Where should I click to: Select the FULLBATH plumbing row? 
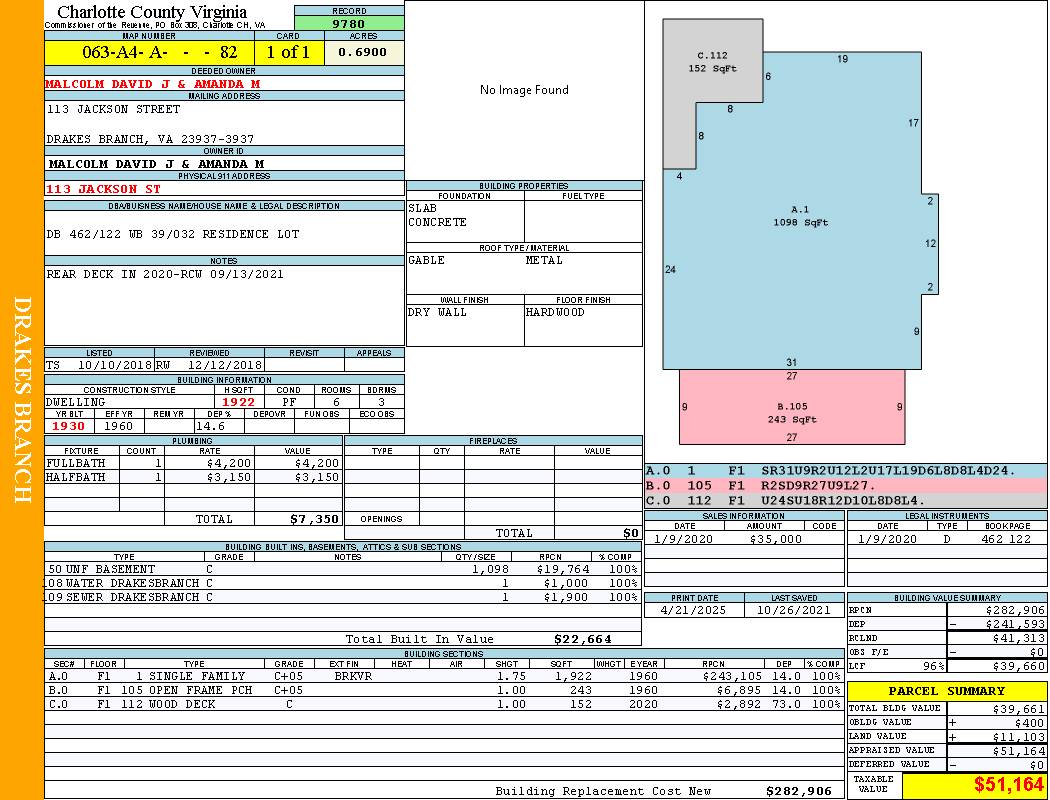193,464
